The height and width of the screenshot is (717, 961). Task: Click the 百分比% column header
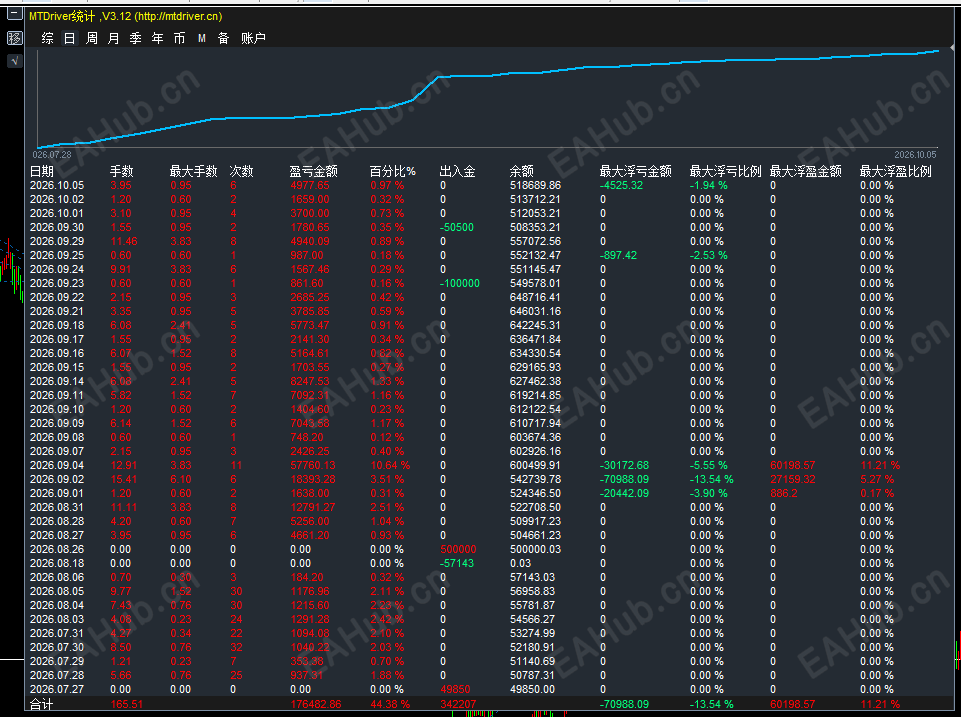pyautogui.click(x=393, y=172)
